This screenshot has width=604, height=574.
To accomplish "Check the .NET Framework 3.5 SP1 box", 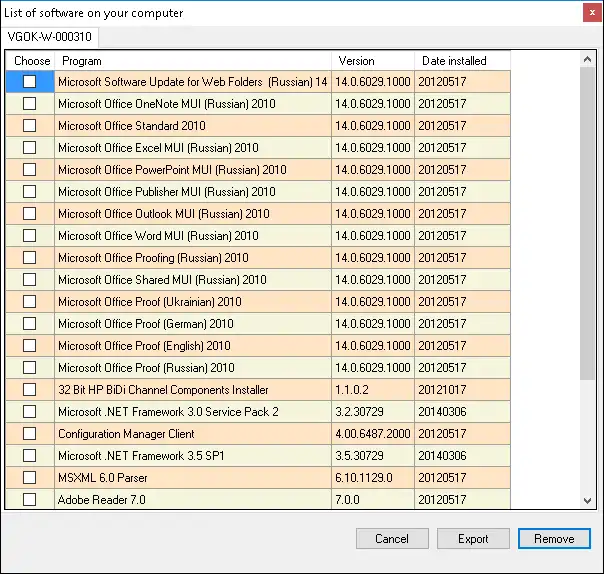I will coord(30,455).
